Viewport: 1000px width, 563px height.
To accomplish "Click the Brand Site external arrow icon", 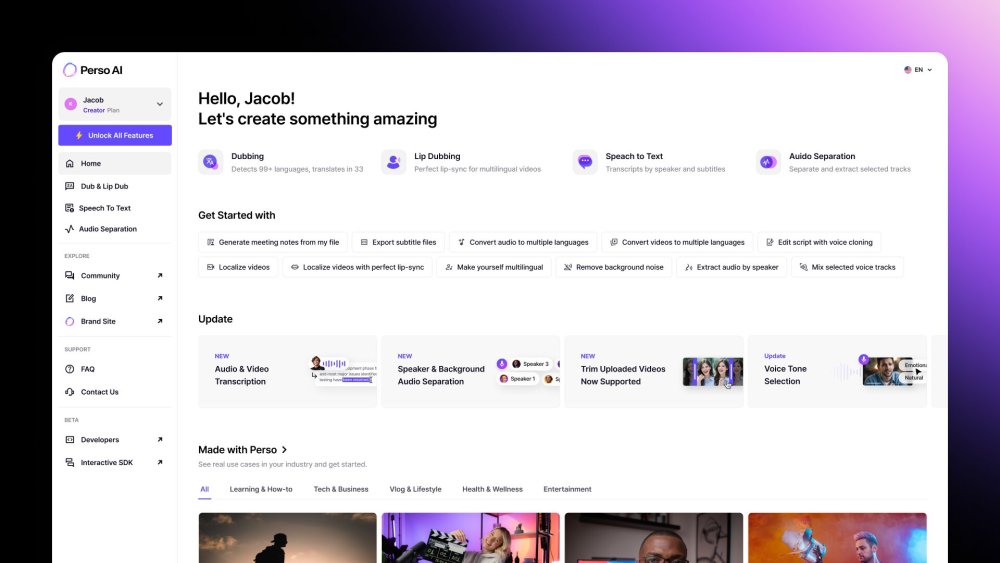I will pyautogui.click(x=160, y=321).
